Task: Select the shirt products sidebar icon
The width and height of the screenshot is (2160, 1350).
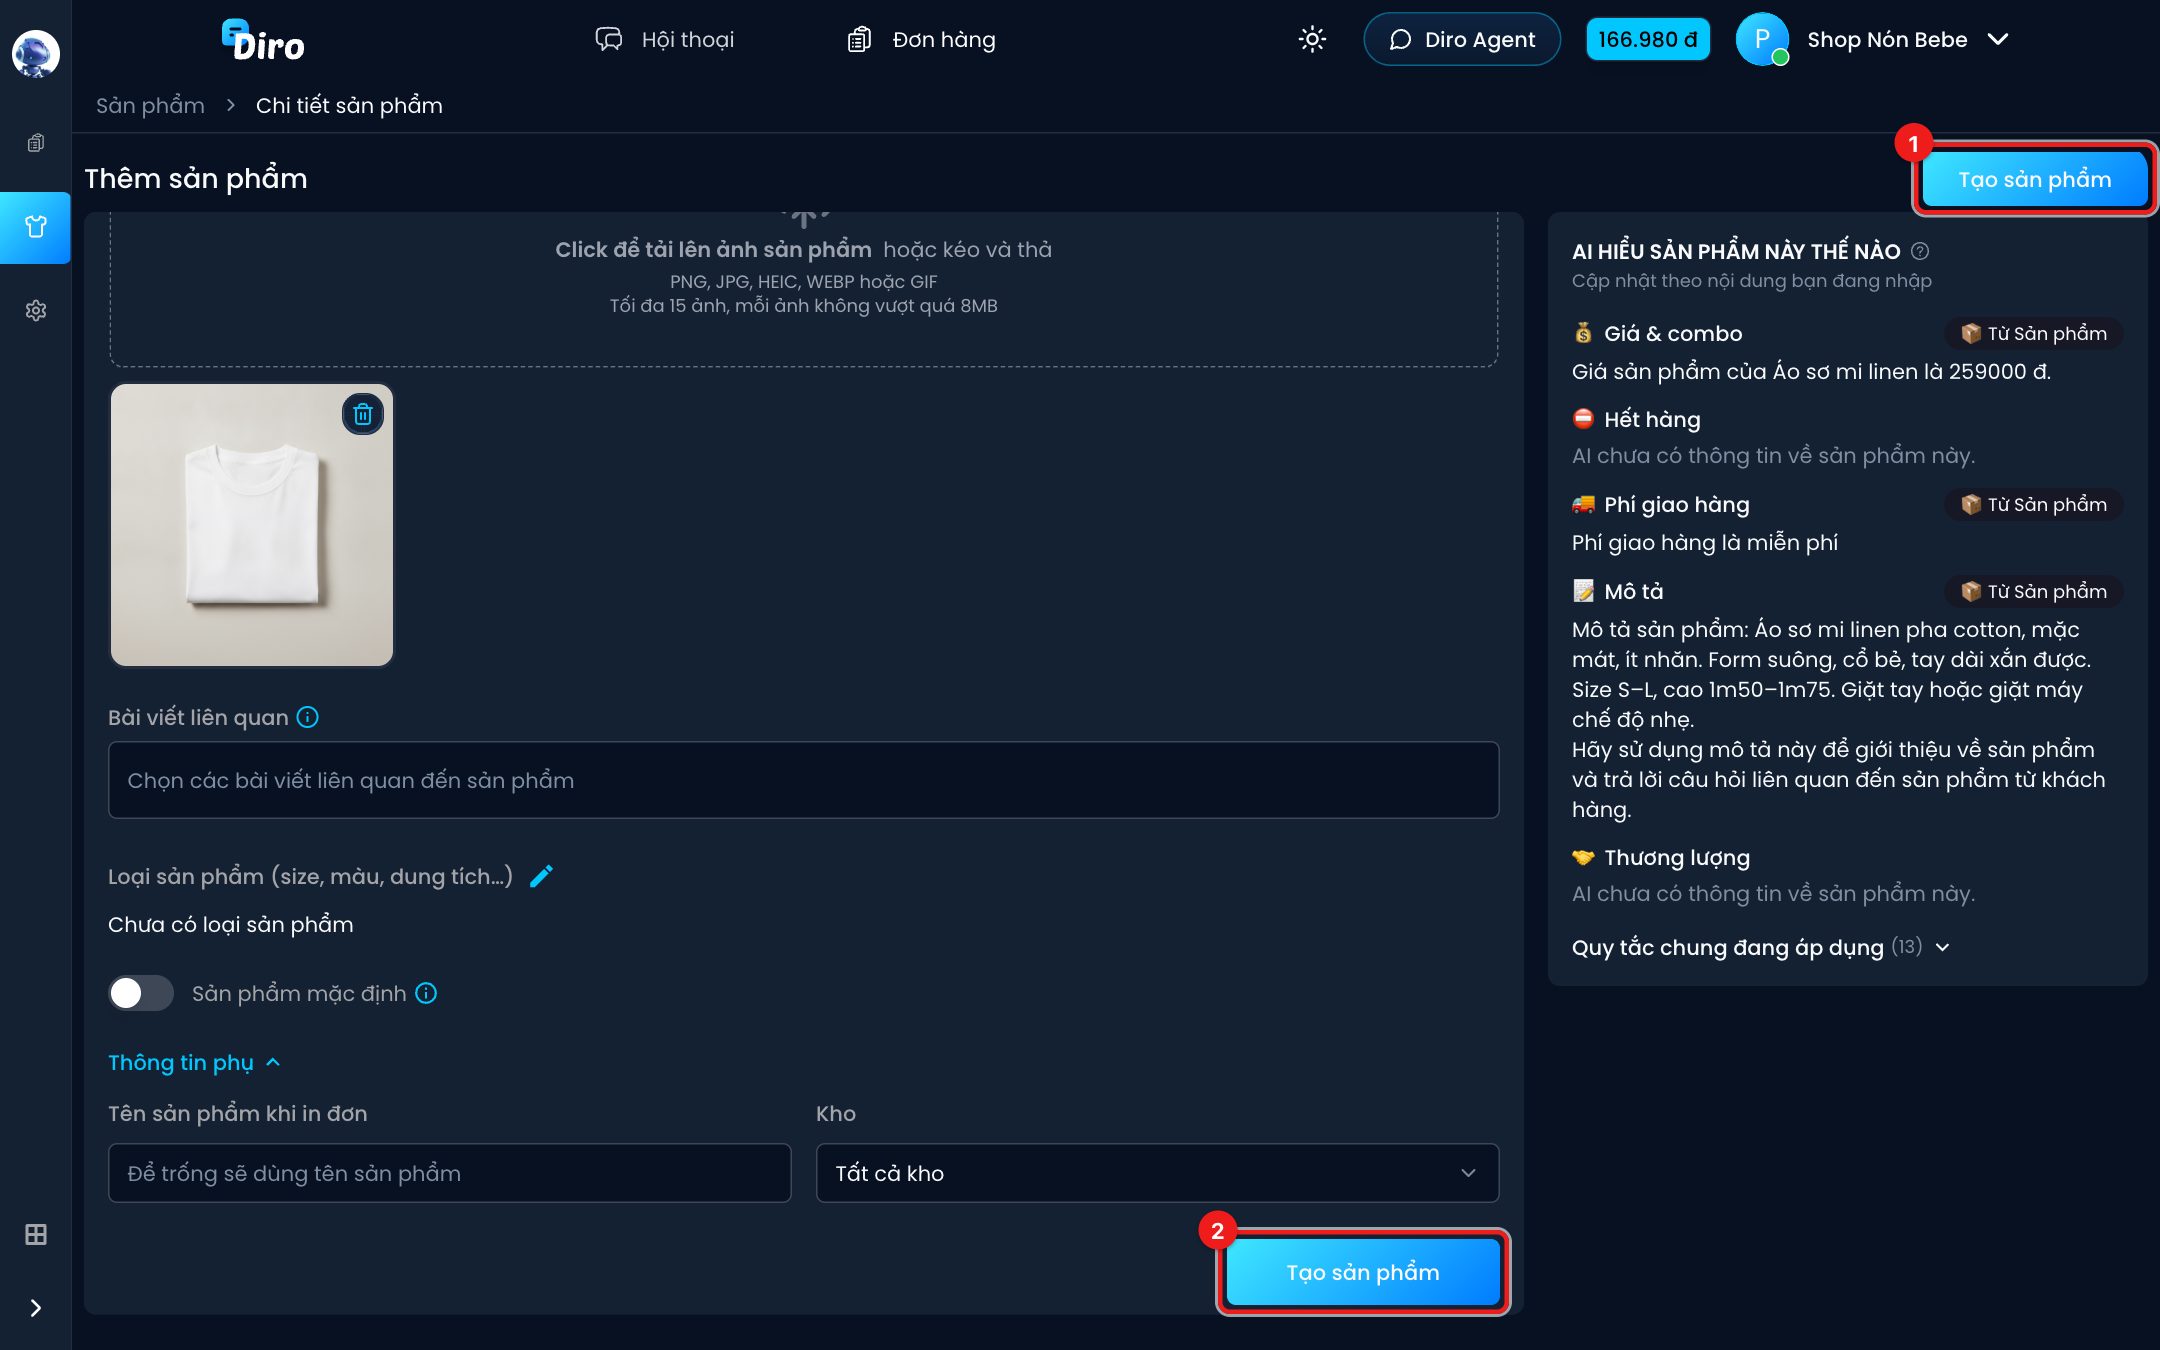Action: pos(35,227)
